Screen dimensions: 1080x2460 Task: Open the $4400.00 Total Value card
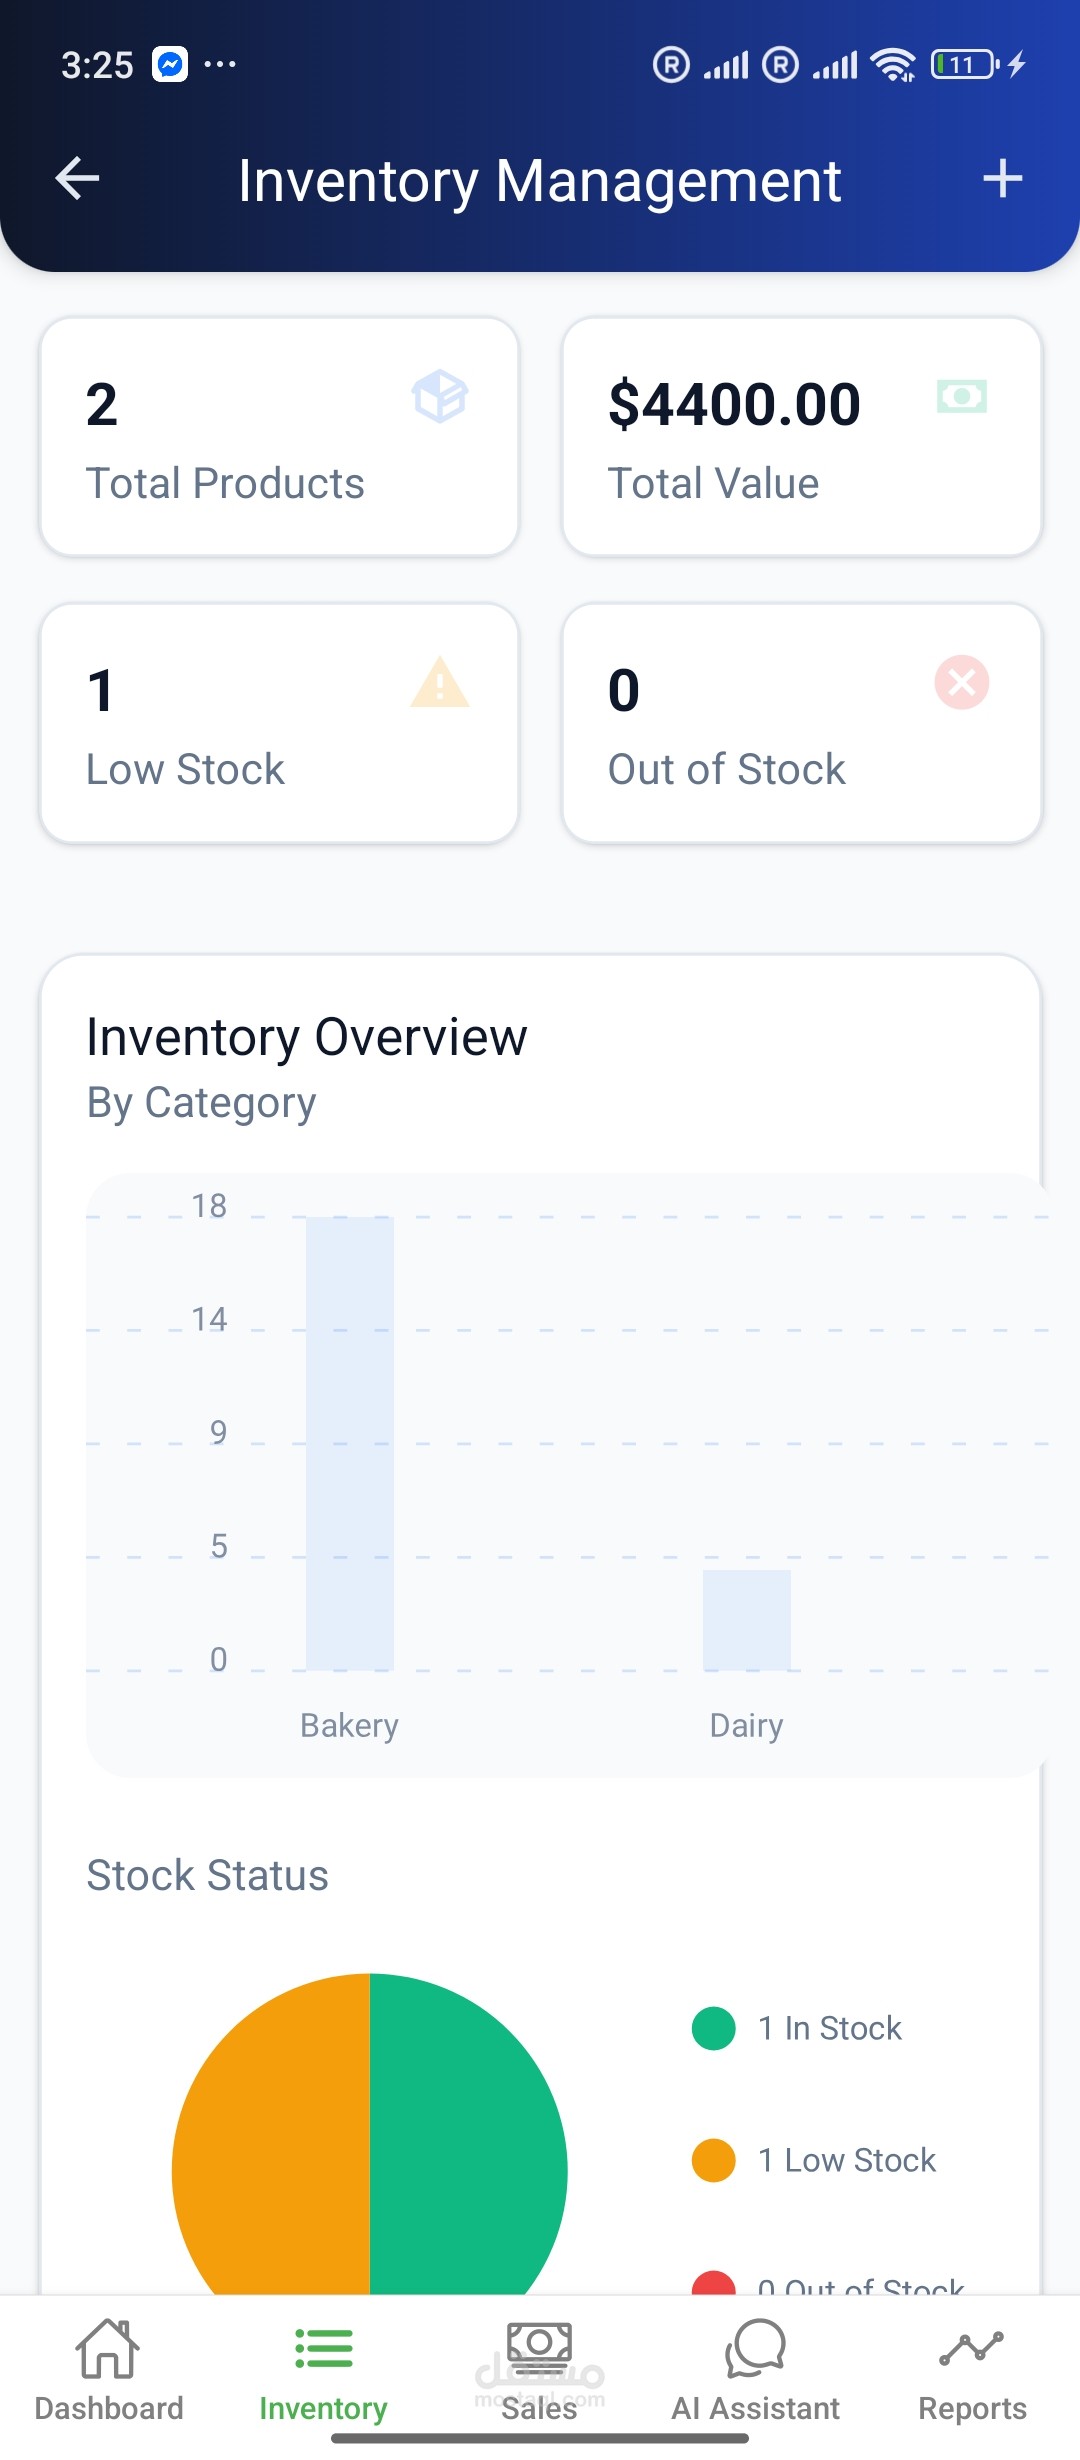[x=802, y=437]
